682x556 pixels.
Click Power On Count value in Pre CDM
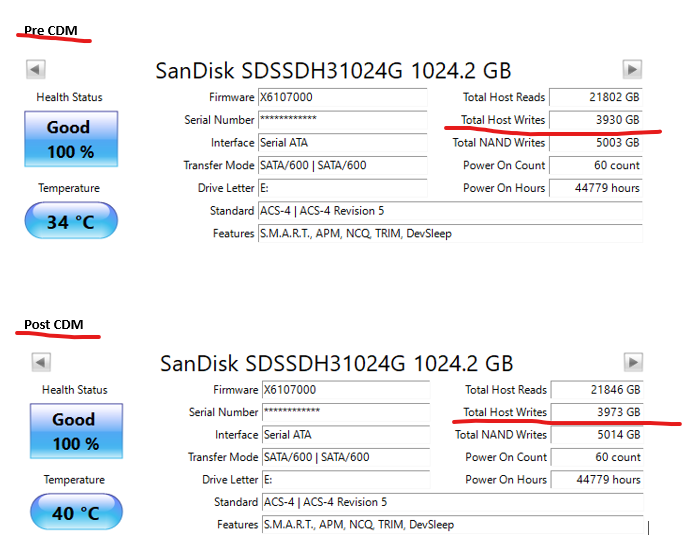596,165
